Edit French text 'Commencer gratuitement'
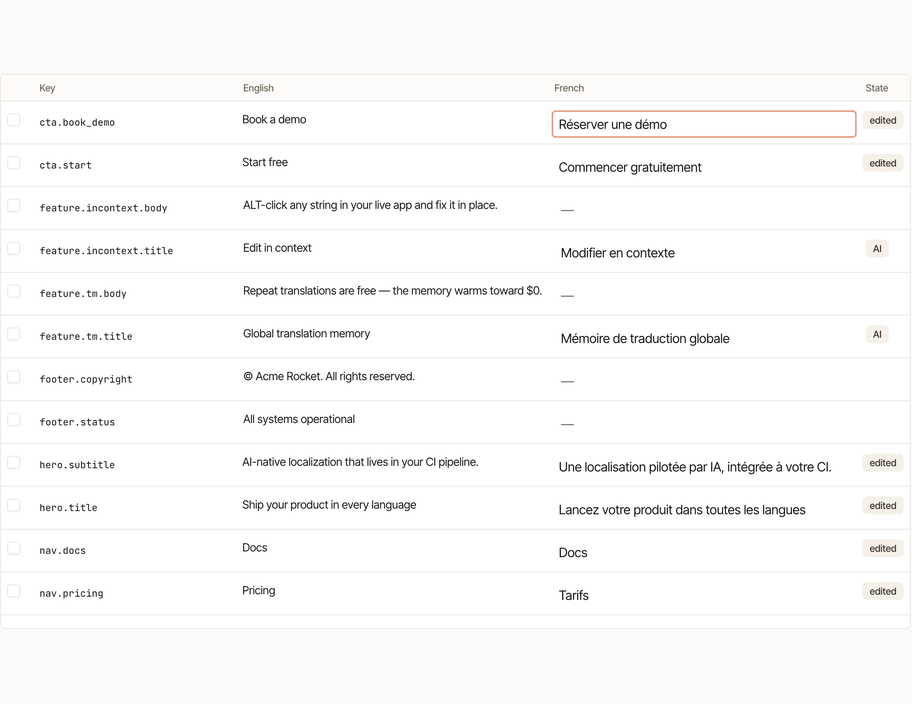912x704 pixels. pos(630,168)
